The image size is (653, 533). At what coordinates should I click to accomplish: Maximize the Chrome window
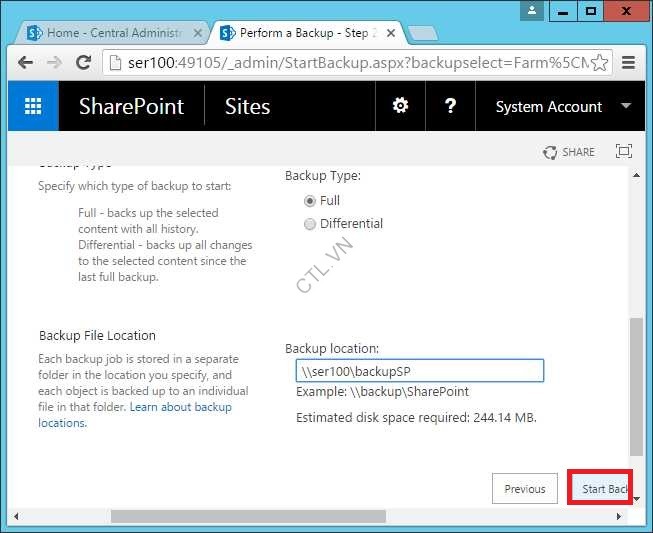[x=591, y=11]
